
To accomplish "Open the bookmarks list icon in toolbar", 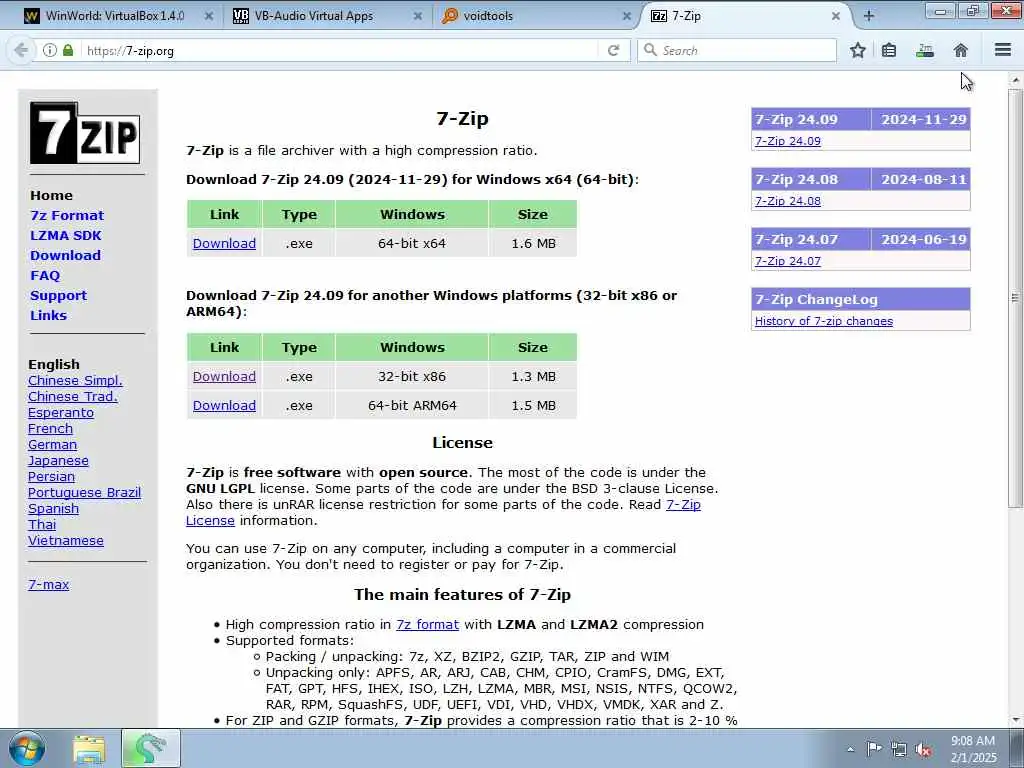I will click(x=889, y=50).
